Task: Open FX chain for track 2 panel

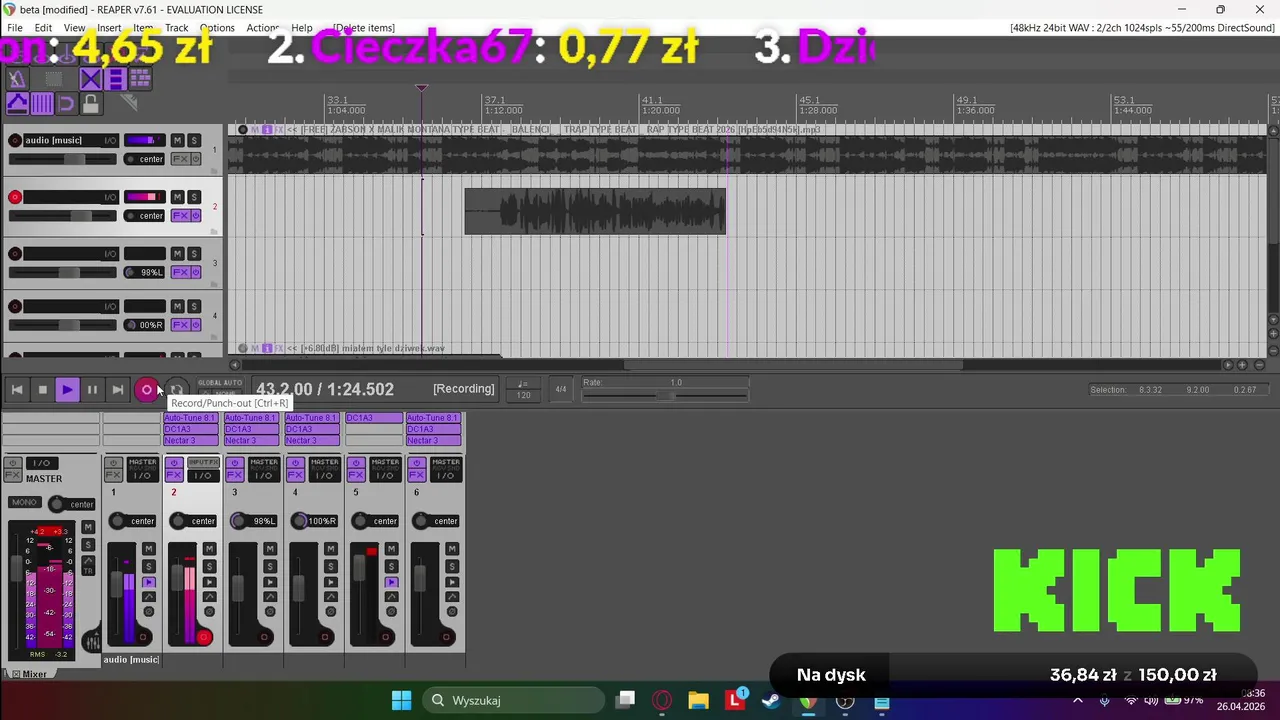Action: tap(180, 216)
